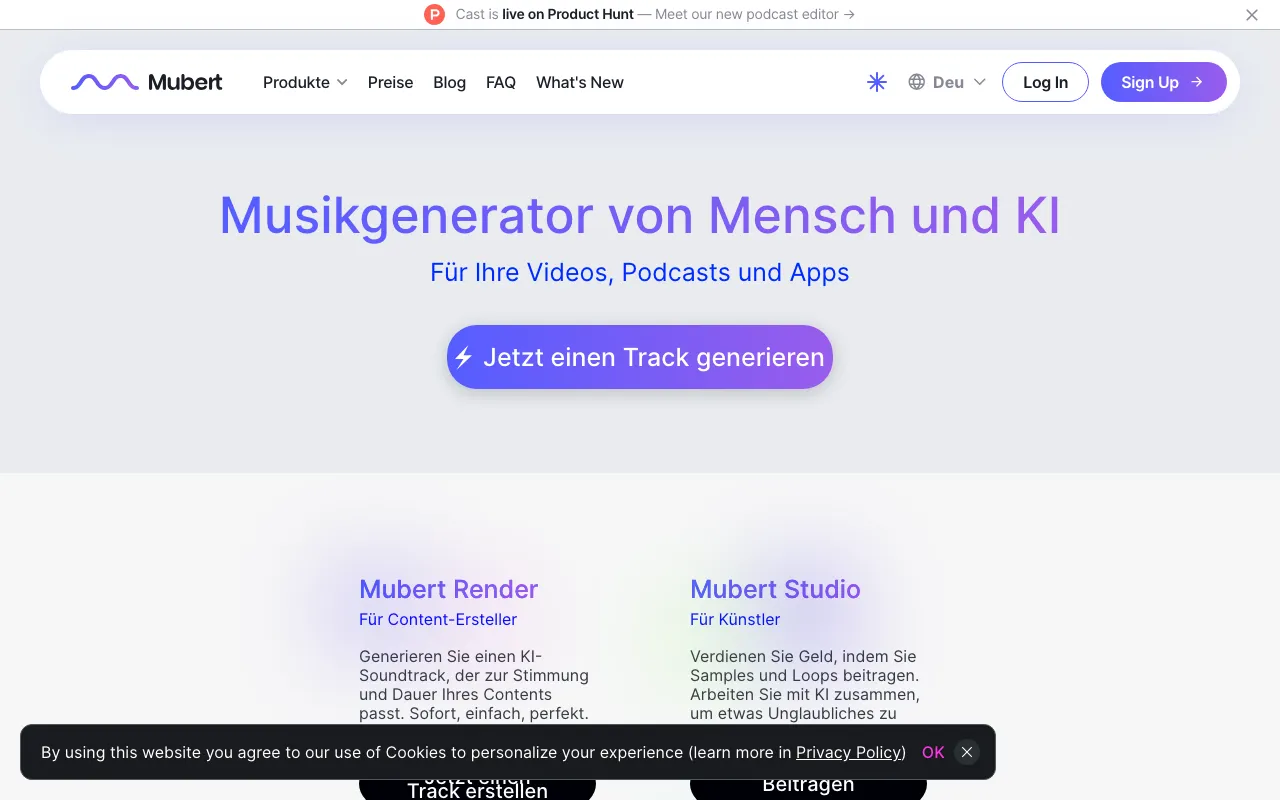Open the Cast live on Product Hunt link
The image size is (1280, 800).
tap(655, 14)
